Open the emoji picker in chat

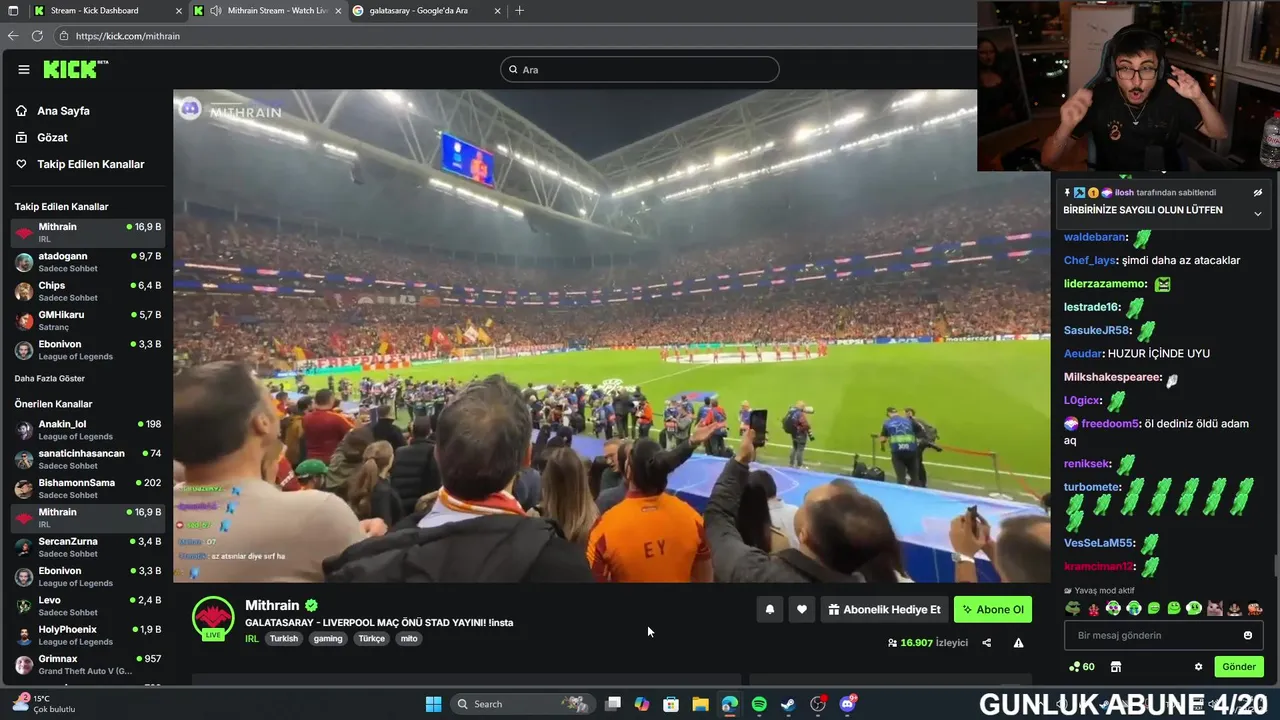[1248, 635]
